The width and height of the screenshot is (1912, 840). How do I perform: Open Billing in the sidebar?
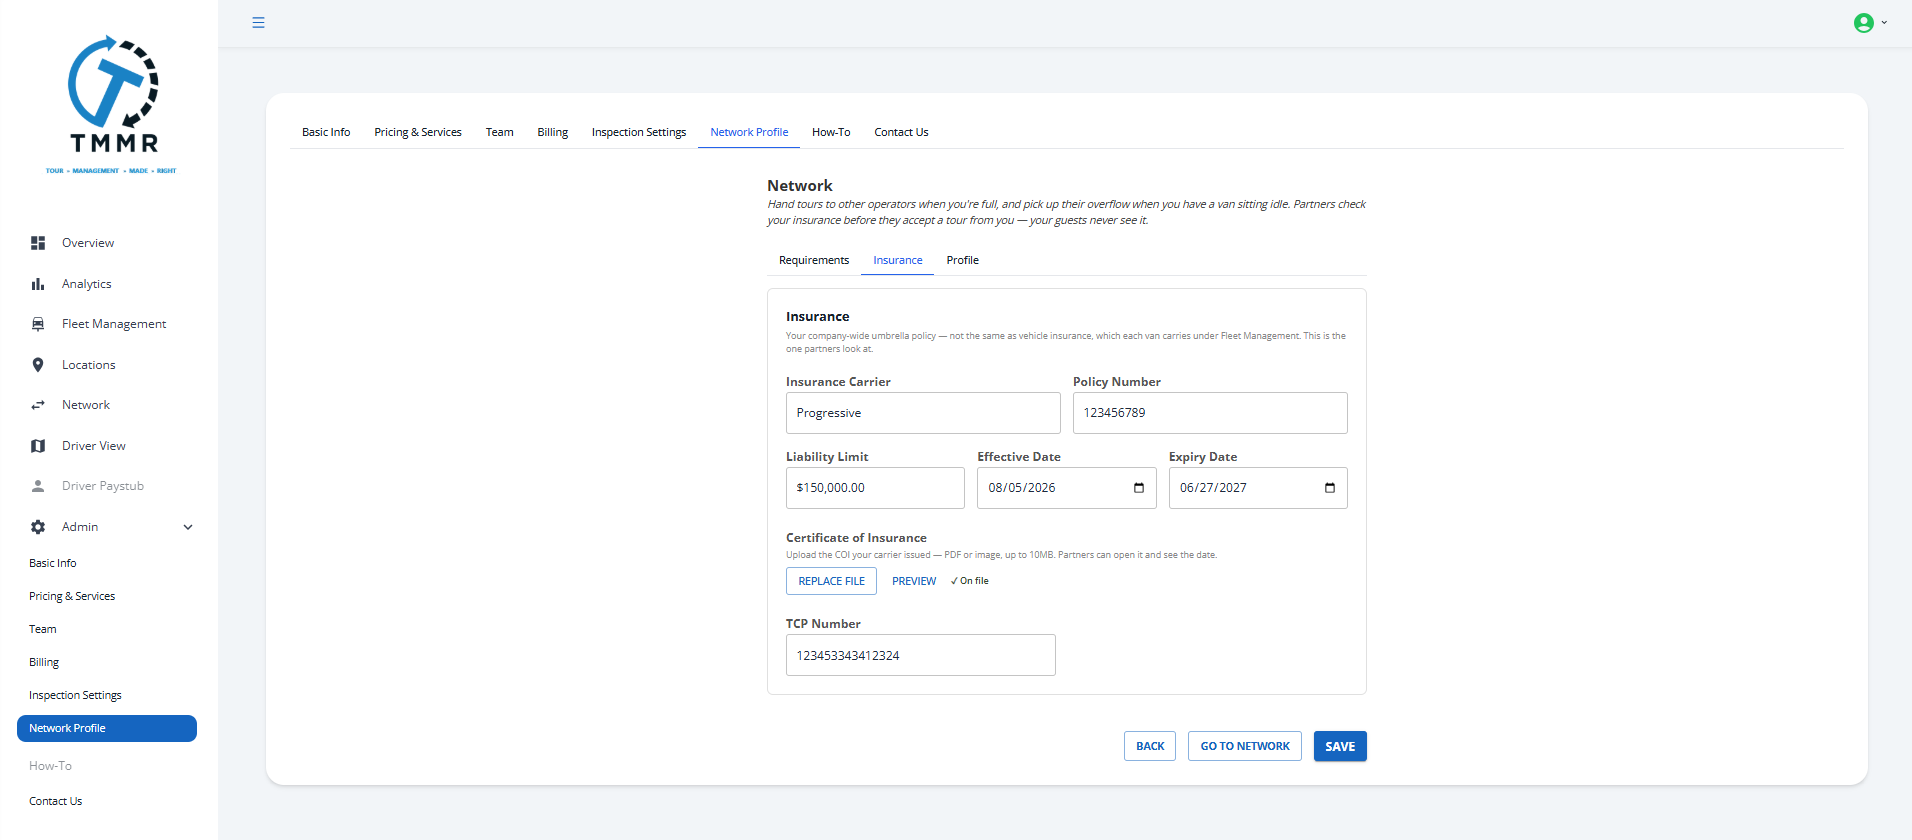tap(44, 662)
